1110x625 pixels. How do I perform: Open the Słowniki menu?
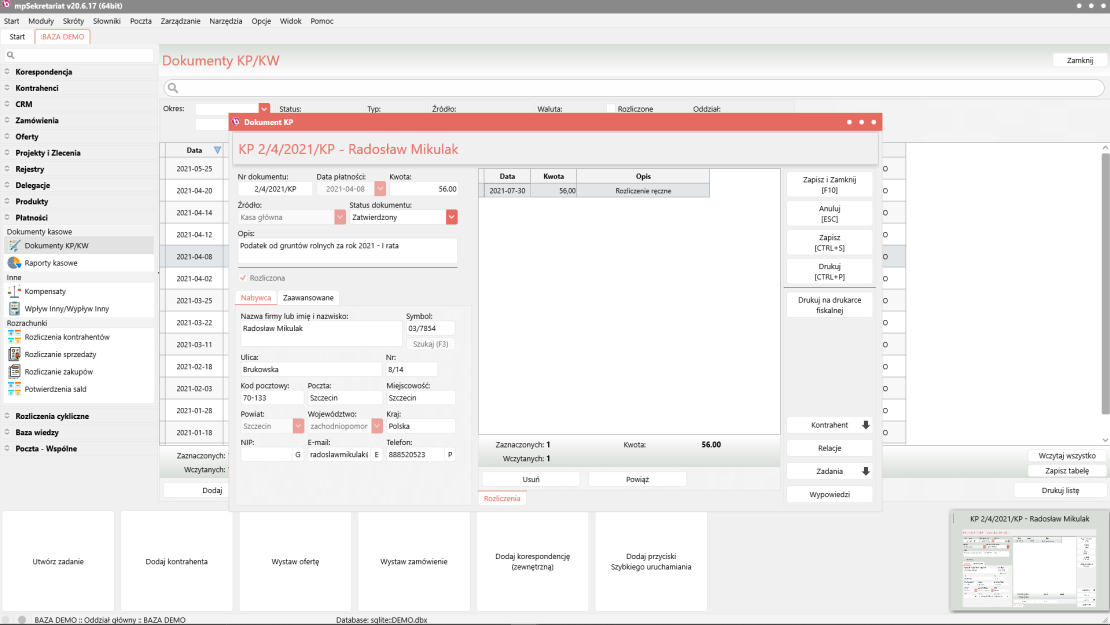point(106,21)
